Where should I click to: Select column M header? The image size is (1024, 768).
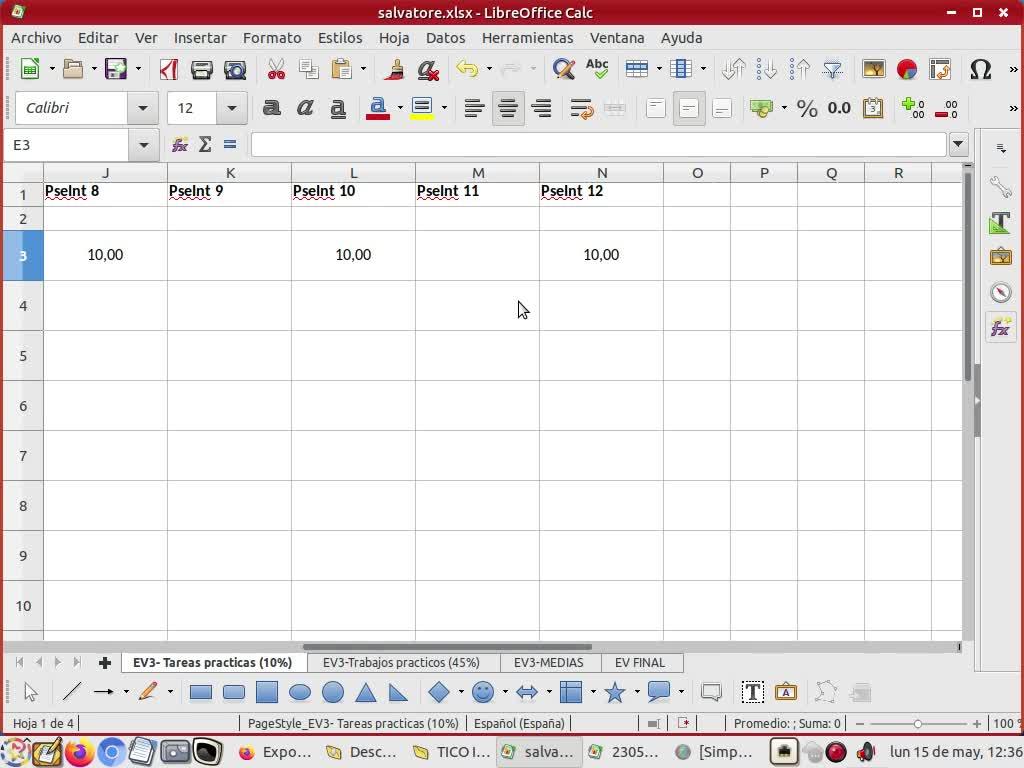(x=477, y=172)
